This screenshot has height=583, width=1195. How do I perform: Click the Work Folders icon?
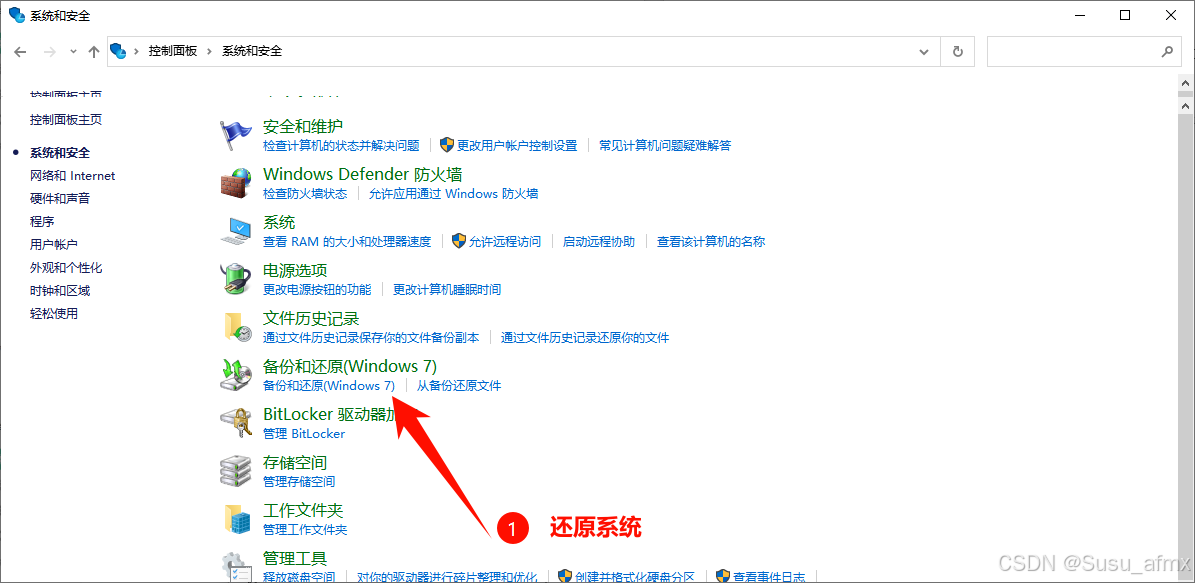(x=235, y=520)
